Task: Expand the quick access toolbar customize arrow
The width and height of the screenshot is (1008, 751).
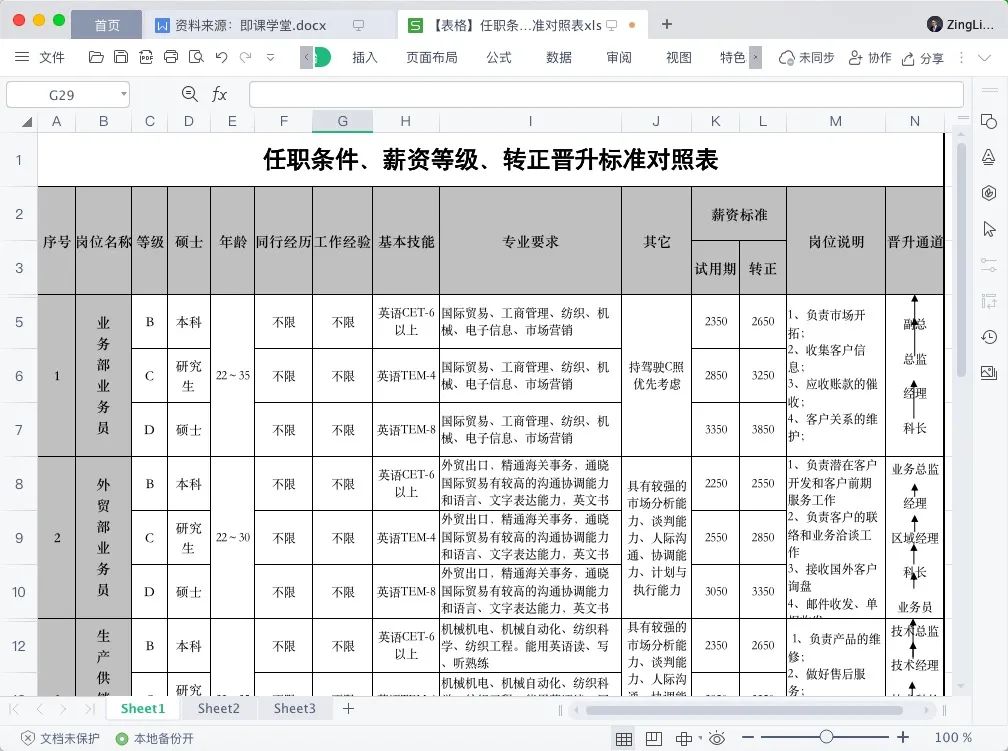Action: pos(271,57)
